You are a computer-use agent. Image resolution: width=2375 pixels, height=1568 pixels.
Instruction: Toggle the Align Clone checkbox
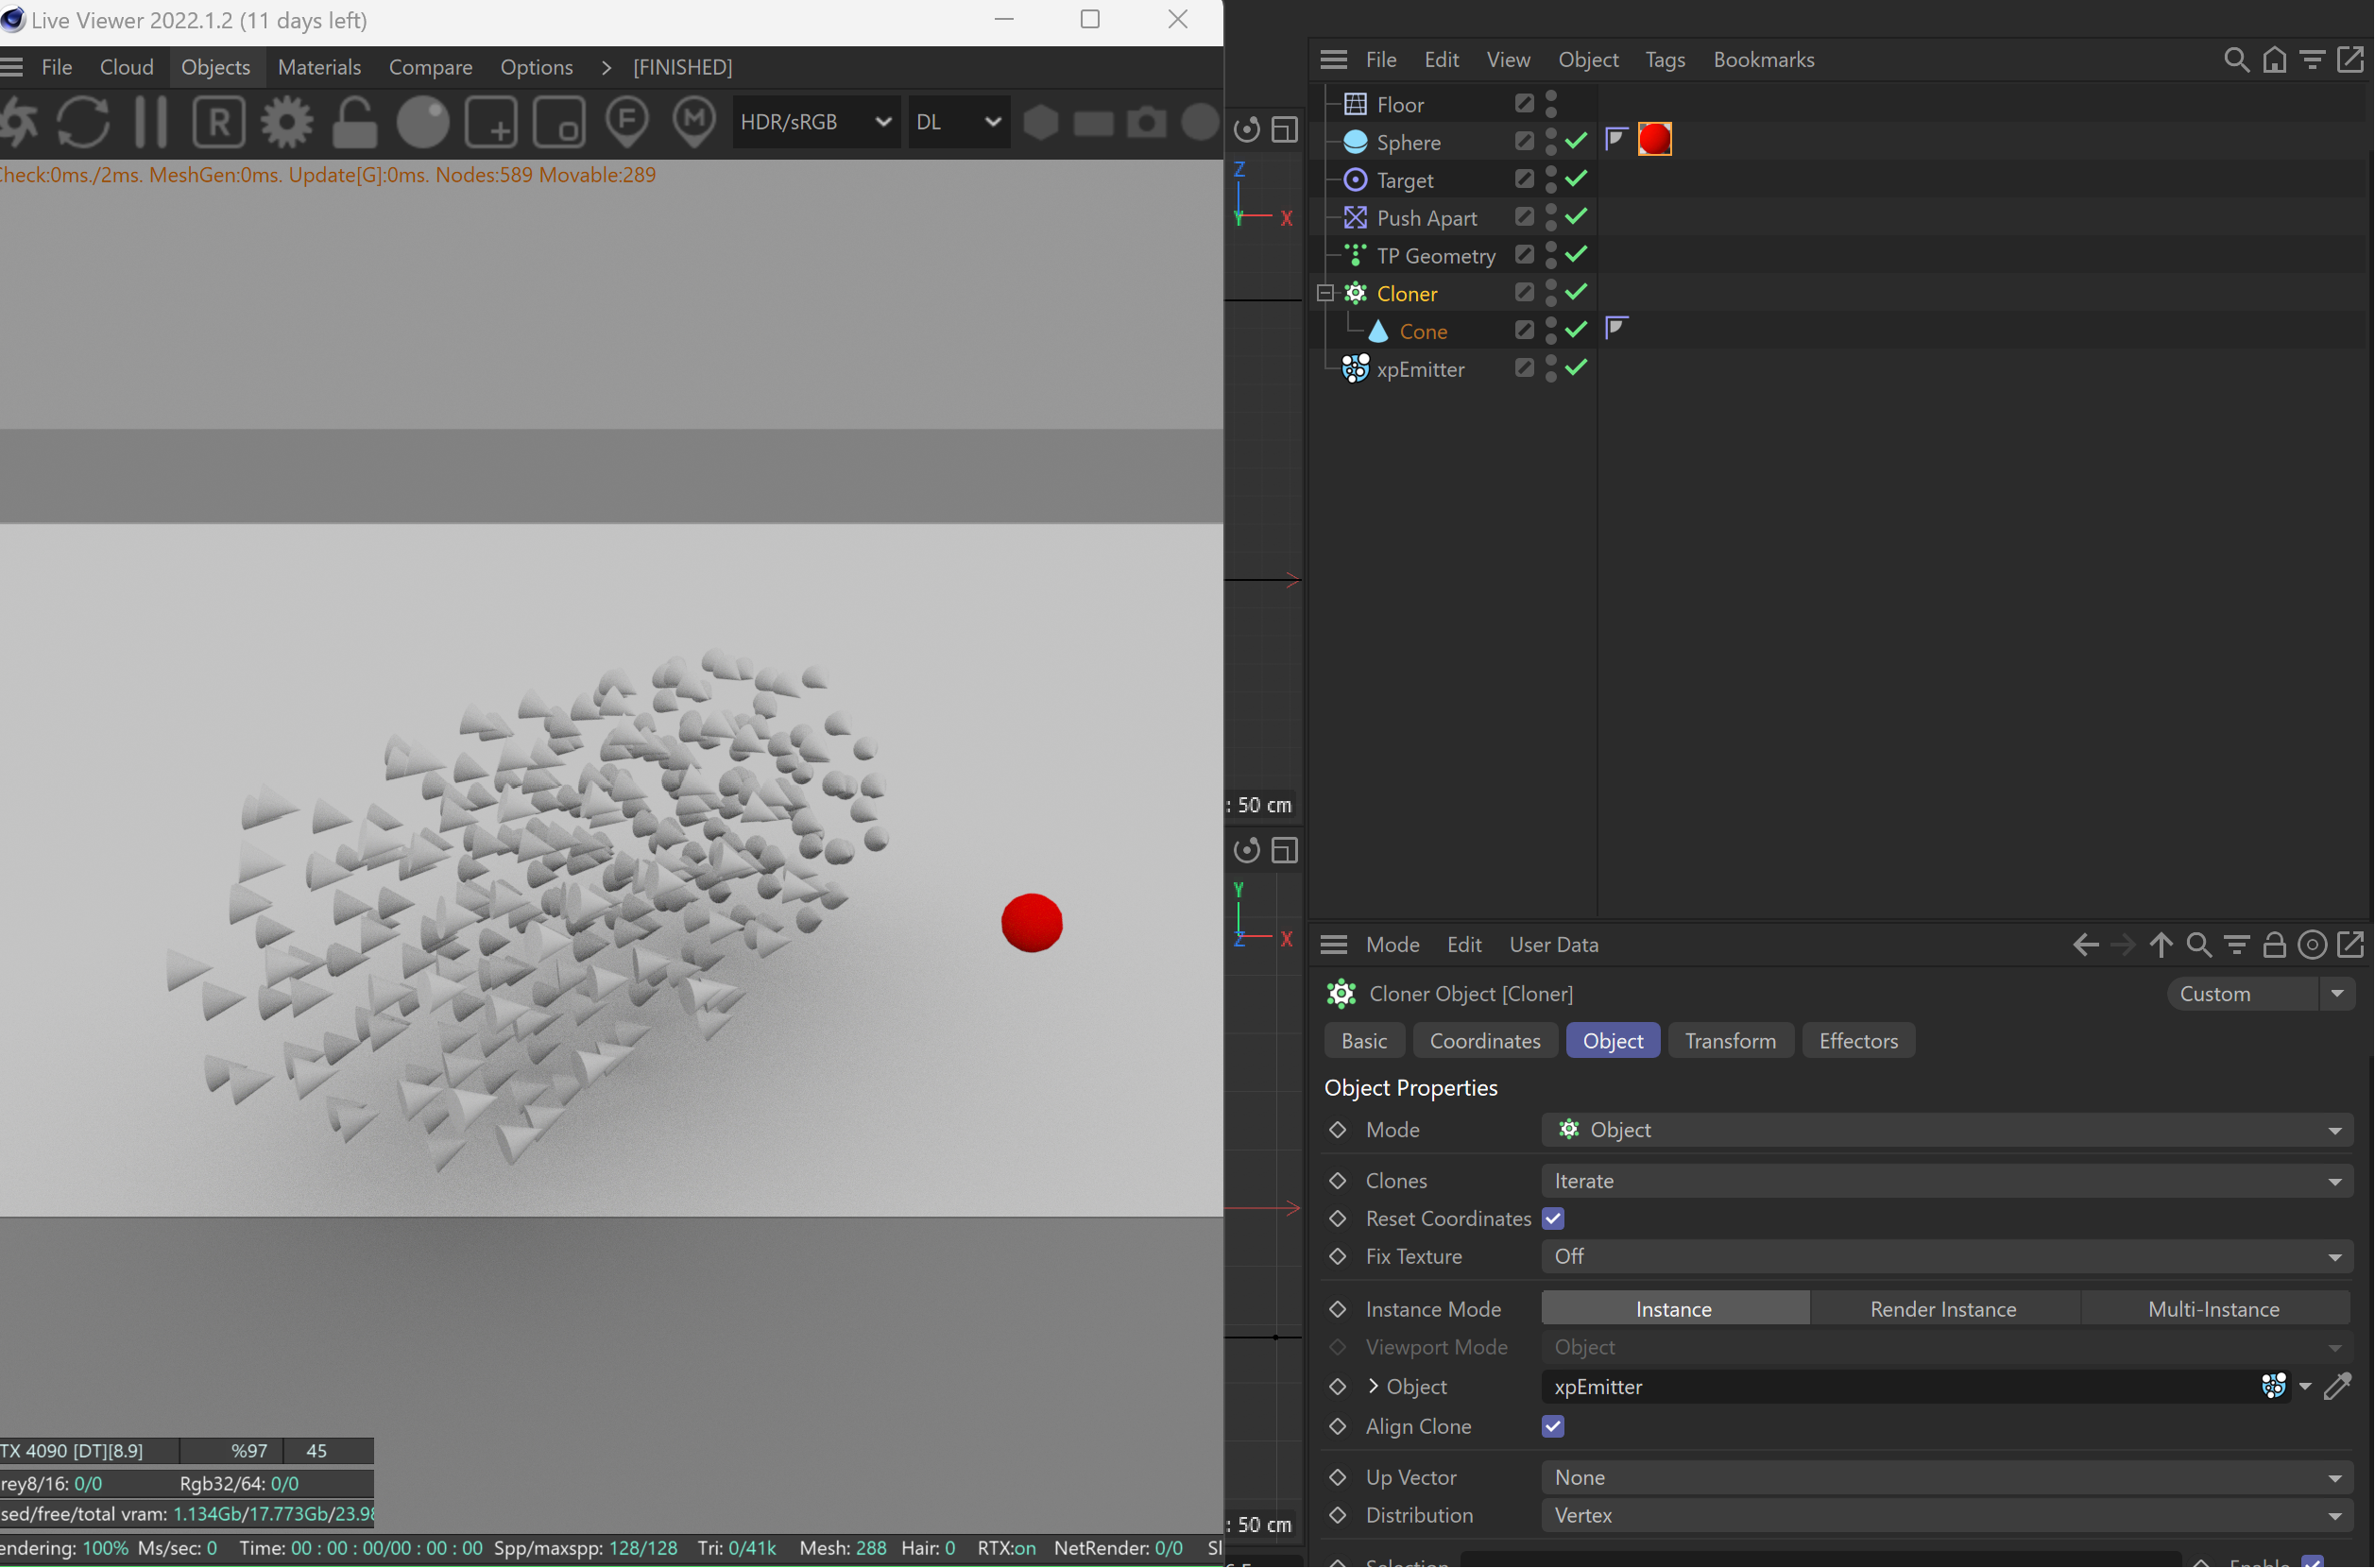[x=1553, y=1426]
